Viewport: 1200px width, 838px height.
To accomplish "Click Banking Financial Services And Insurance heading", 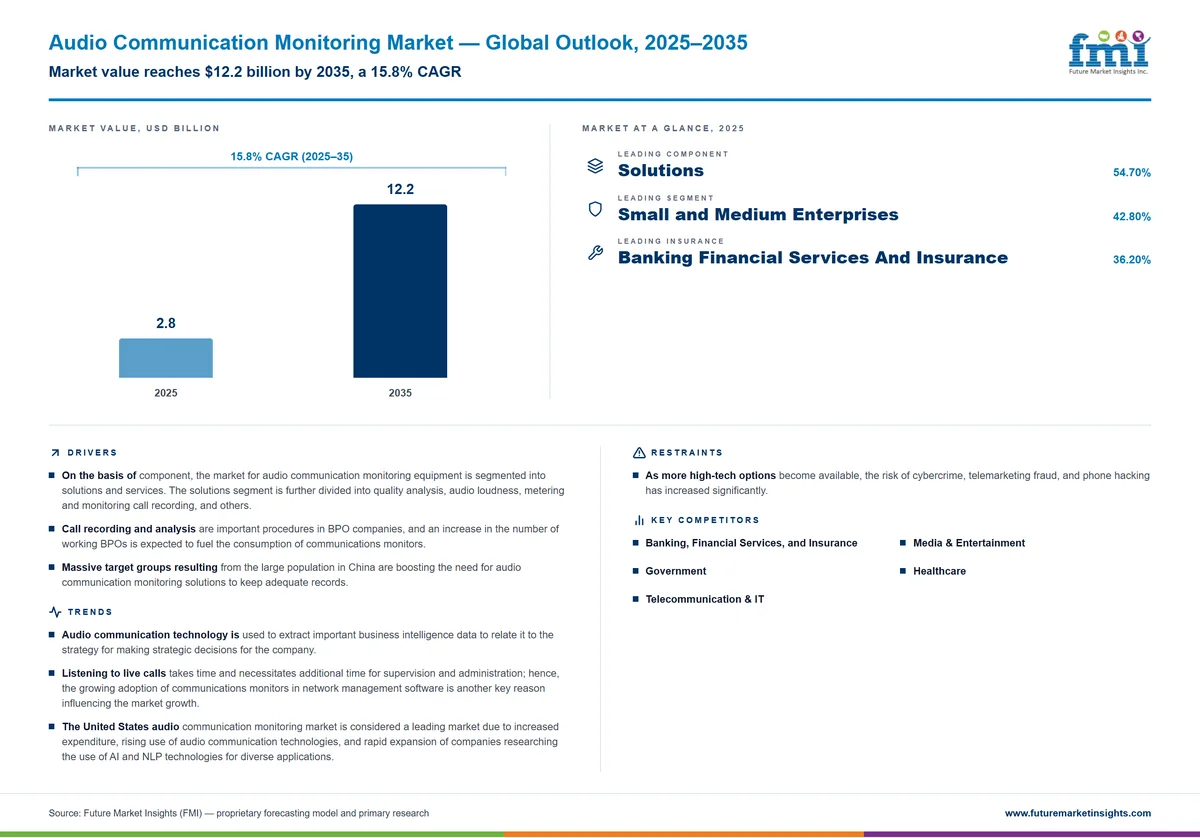I will coord(813,257).
